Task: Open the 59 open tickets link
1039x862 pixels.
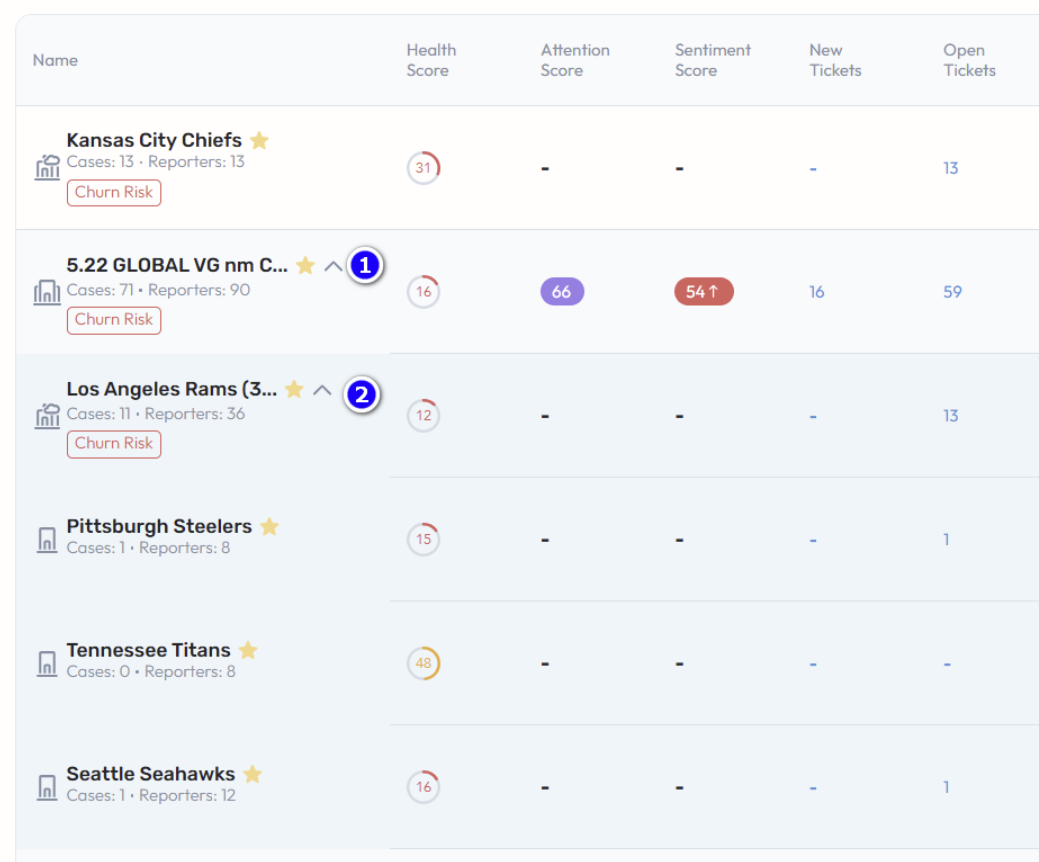Action: coord(952,292)
